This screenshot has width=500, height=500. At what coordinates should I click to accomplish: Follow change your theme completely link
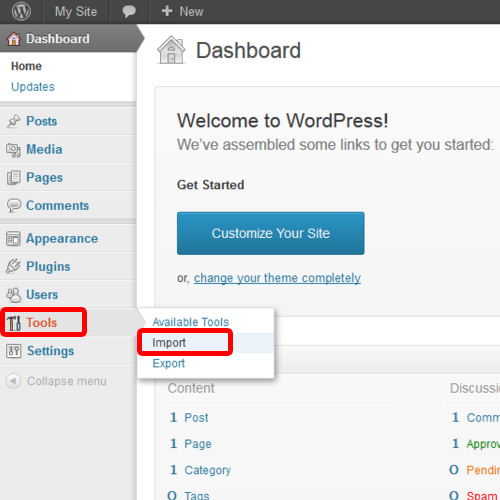(x=277, y=278)
